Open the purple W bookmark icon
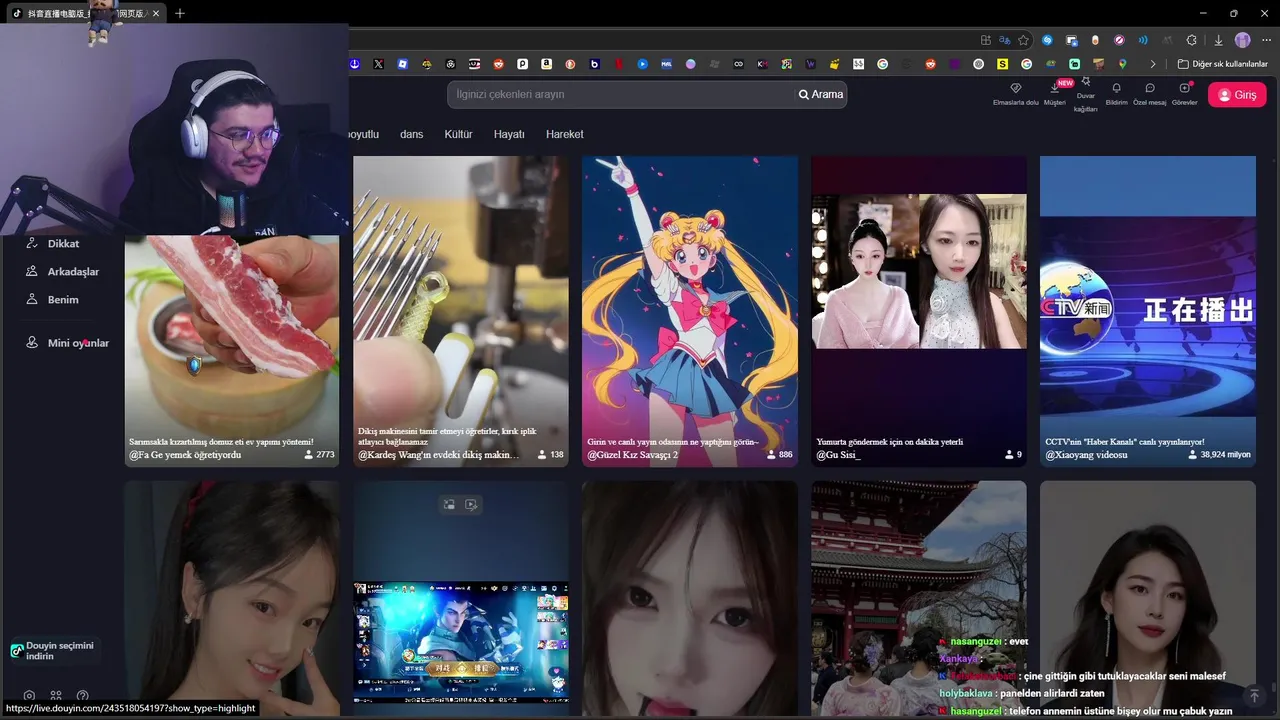This screenshot has height=720, width=1280. [x=811, y=64]
